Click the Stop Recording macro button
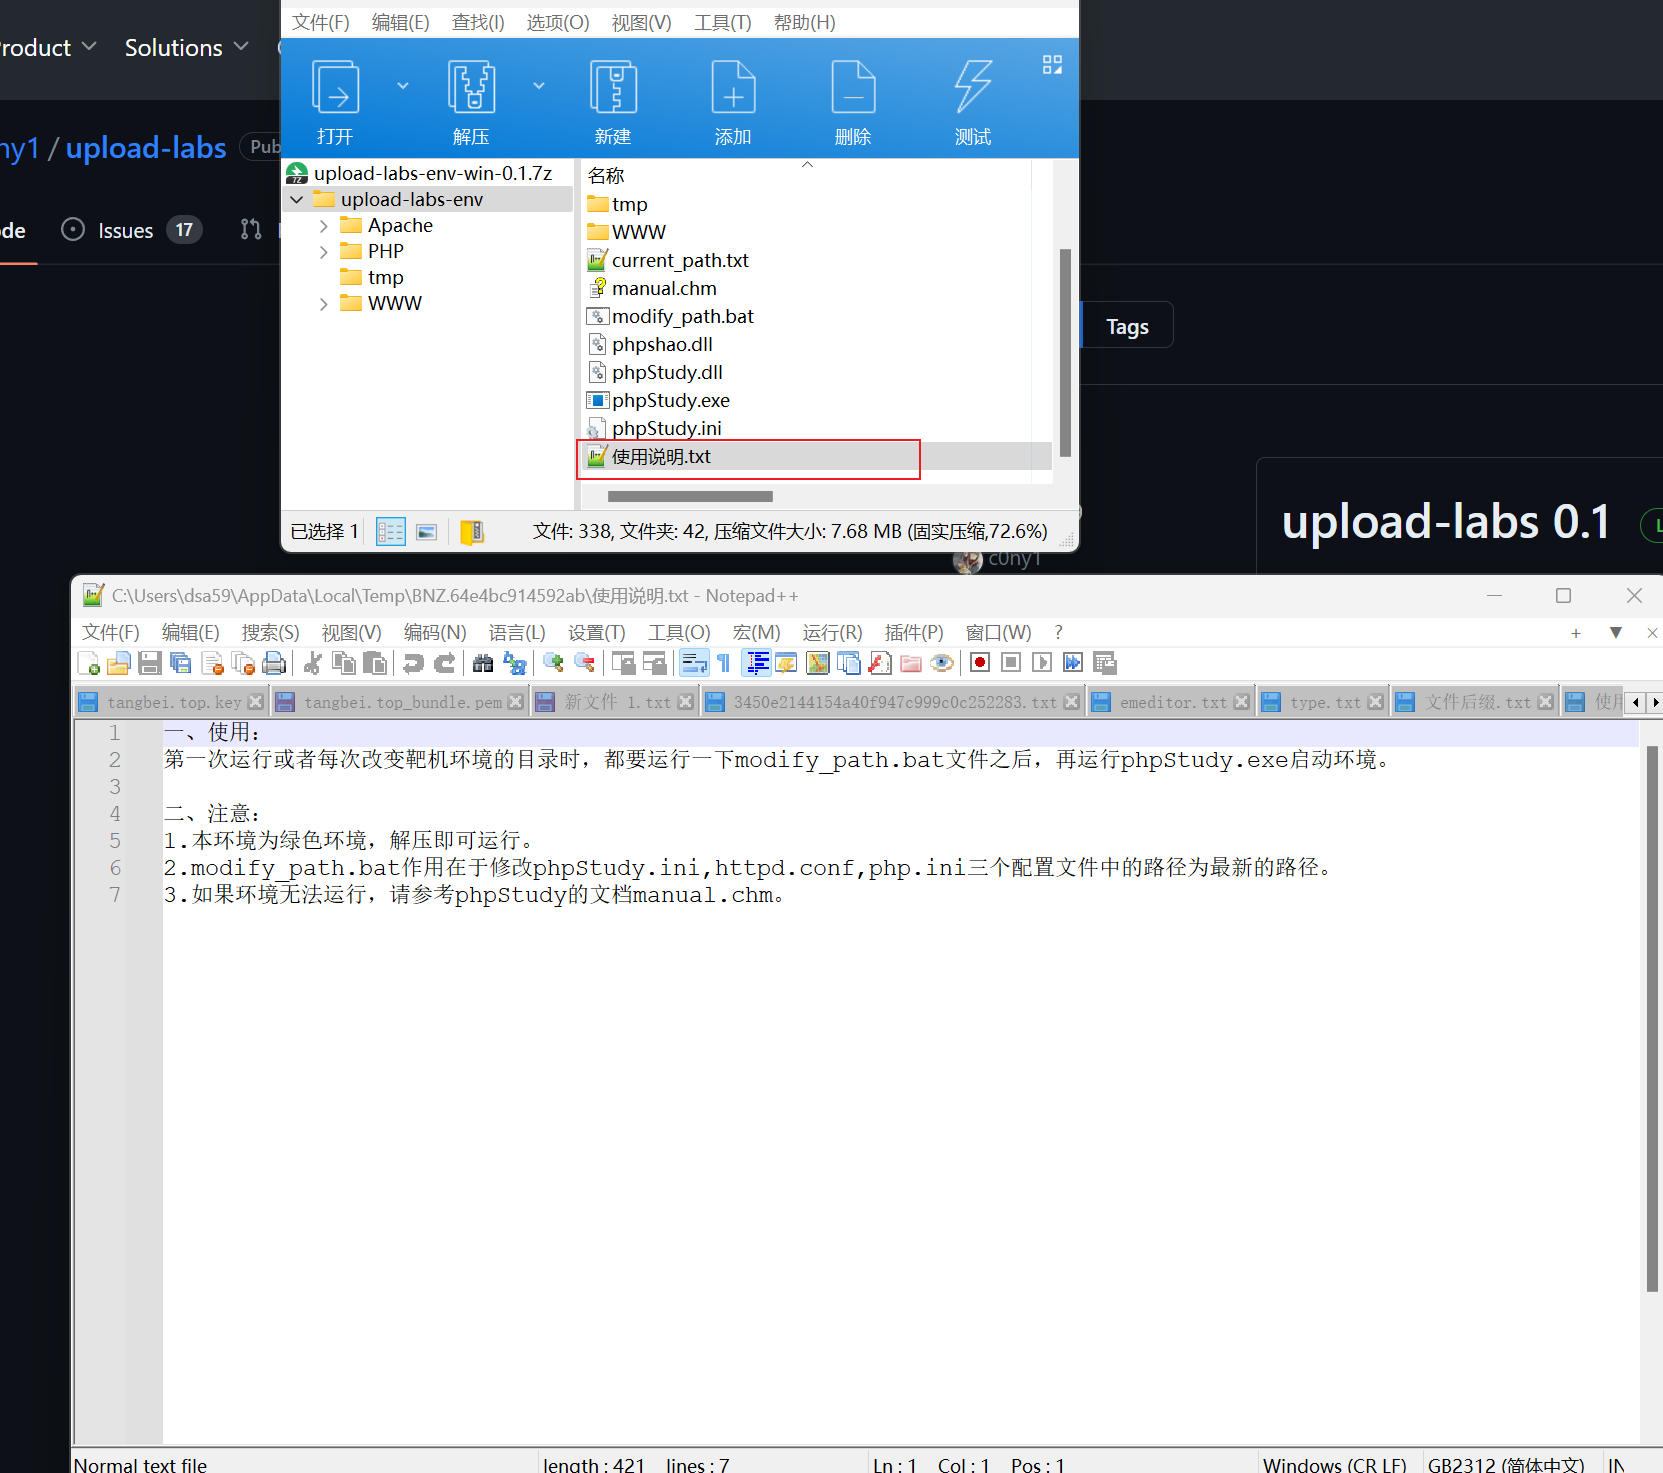The width and height of the screenshot is (1663, 1473). 1011,663
